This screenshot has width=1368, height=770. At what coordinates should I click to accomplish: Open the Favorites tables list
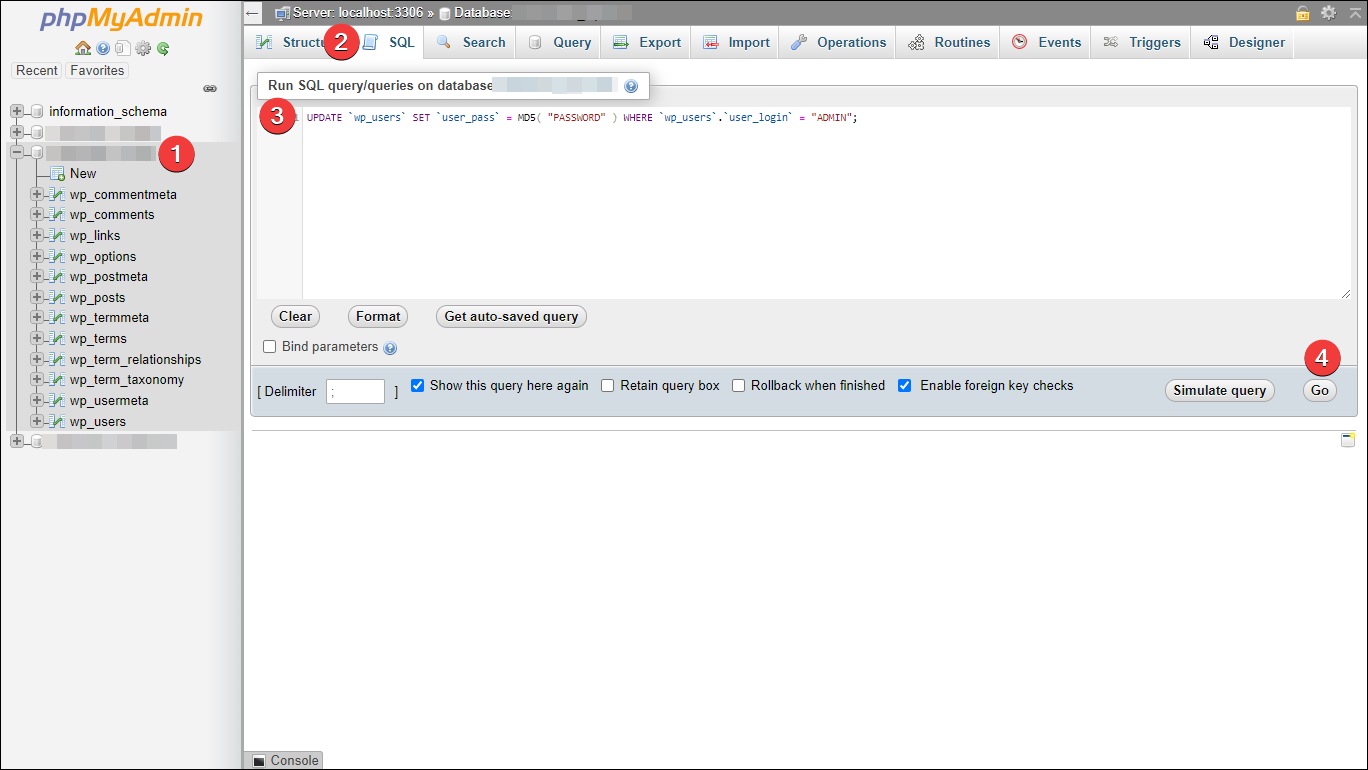click(97, 70)
